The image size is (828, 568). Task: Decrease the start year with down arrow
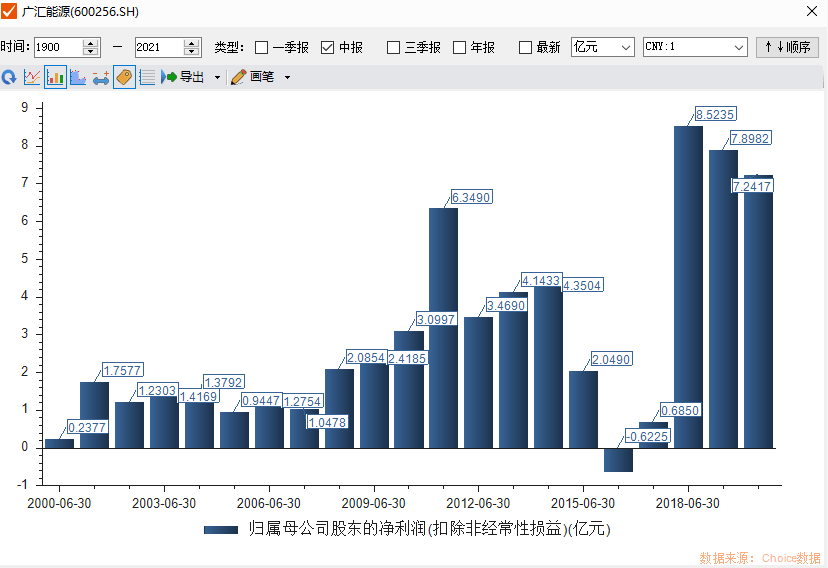click(91, 52)
